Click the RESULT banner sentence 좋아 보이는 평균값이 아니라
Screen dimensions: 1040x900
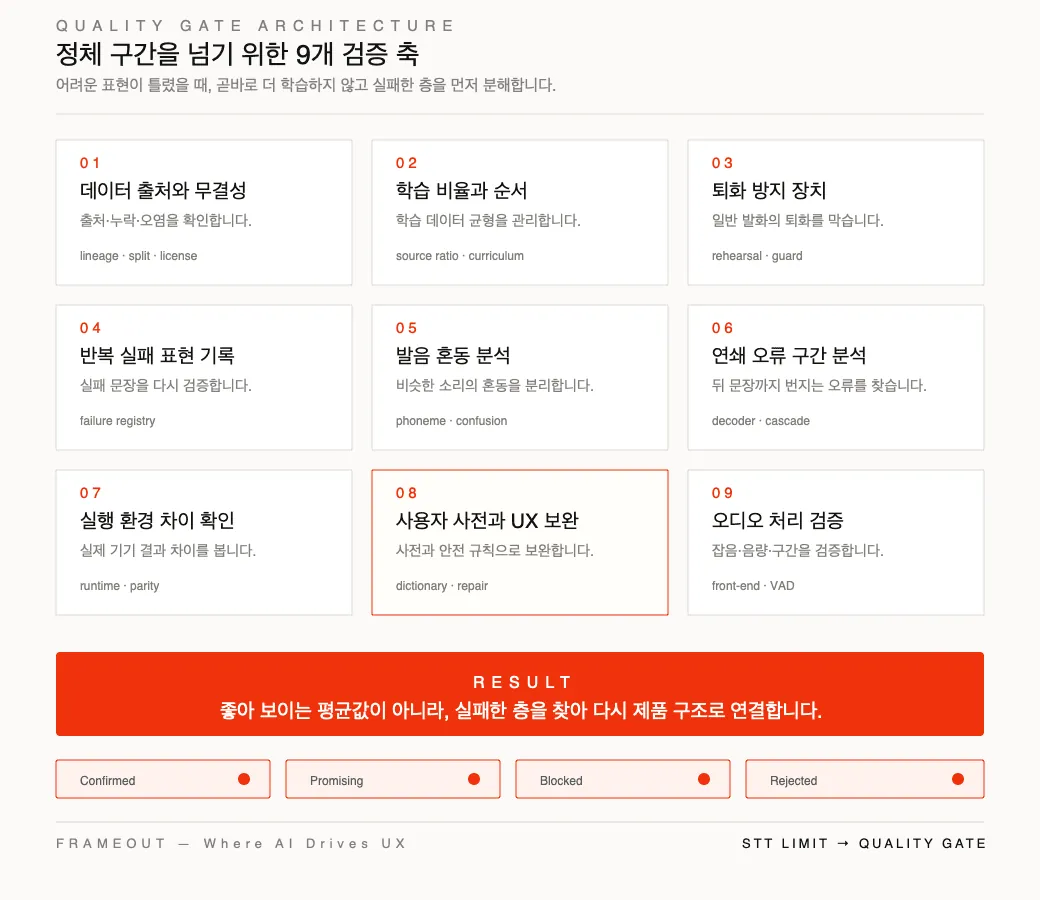pyautogui.click(x=521, y=710)
